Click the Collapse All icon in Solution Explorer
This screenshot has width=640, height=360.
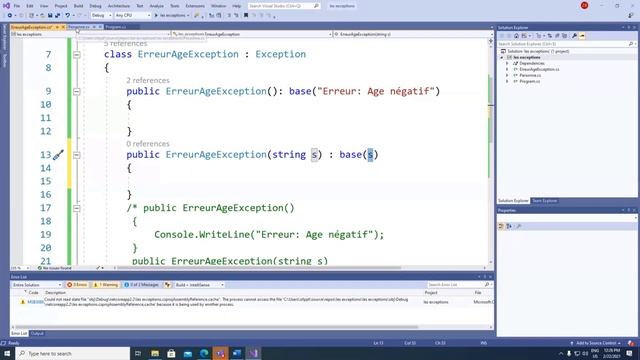coord(557,36)
